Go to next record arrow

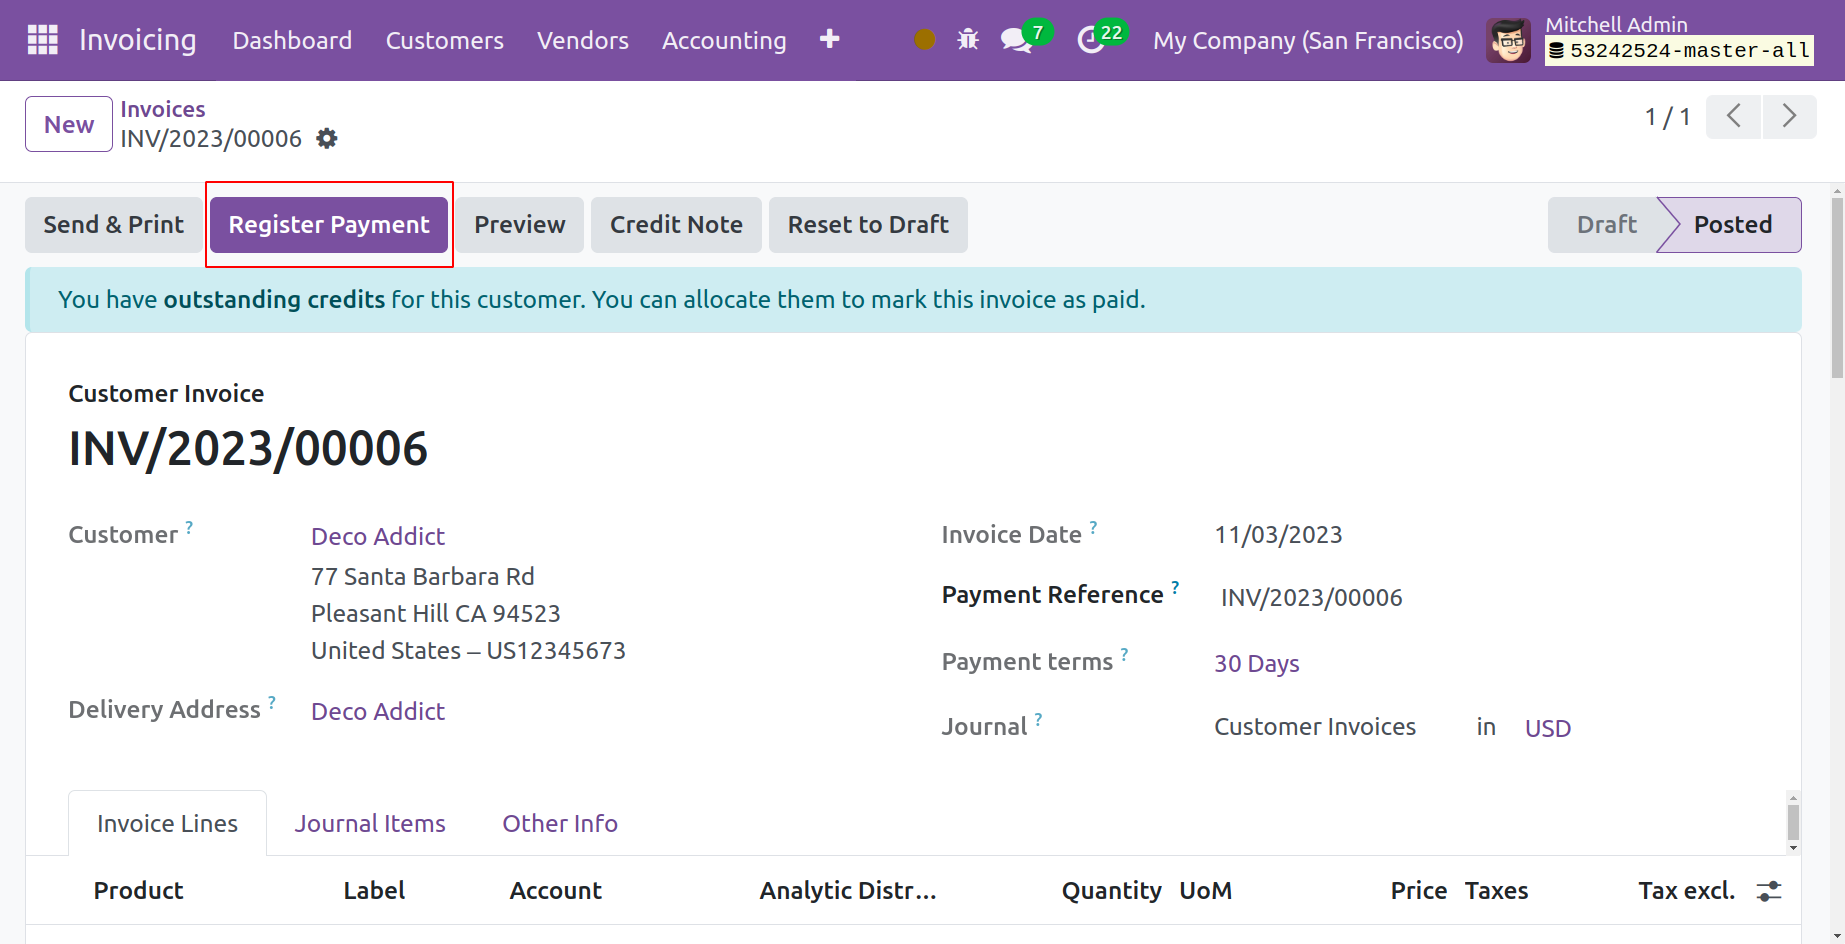point(1789,116)
